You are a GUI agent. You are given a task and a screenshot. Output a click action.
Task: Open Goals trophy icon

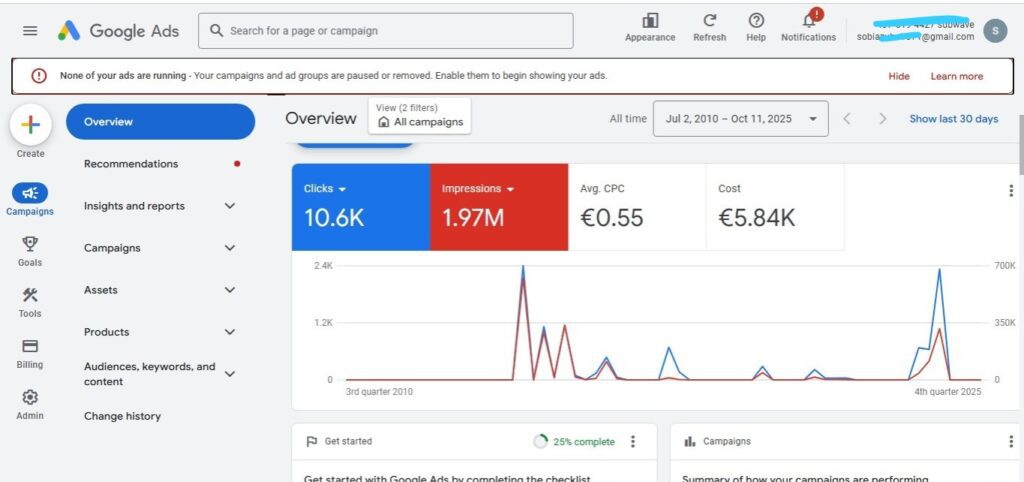(x=30, y=244)
